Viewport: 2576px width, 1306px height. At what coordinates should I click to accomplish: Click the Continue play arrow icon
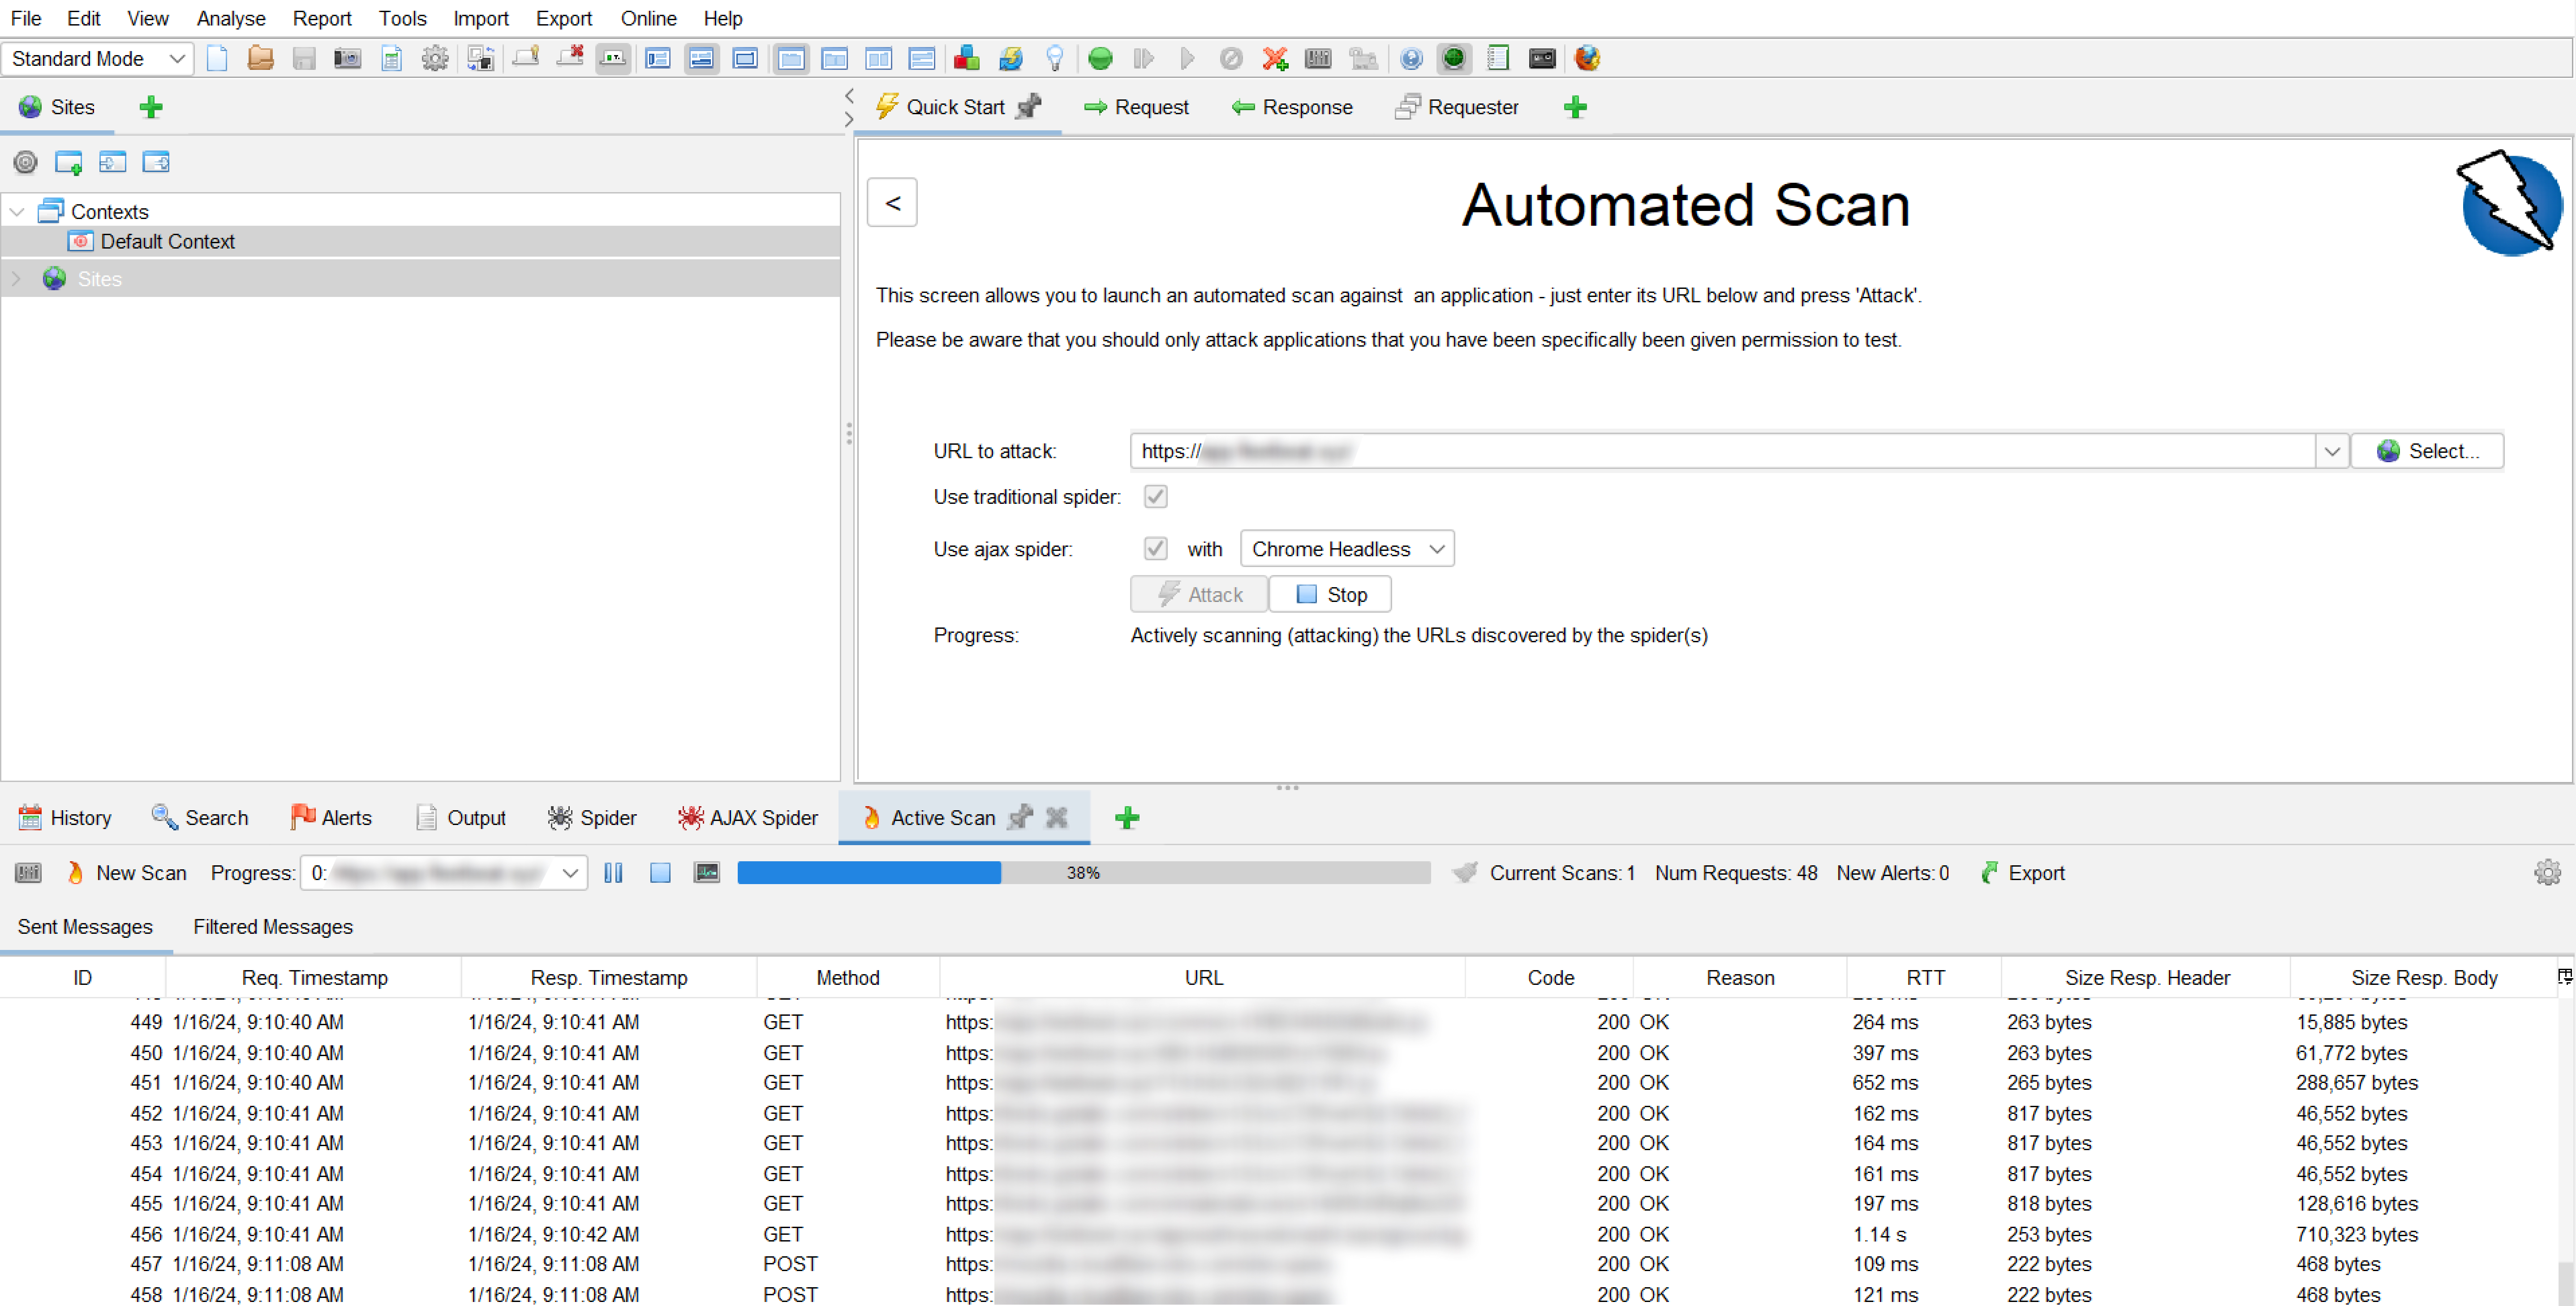(x=1187, y=58)
